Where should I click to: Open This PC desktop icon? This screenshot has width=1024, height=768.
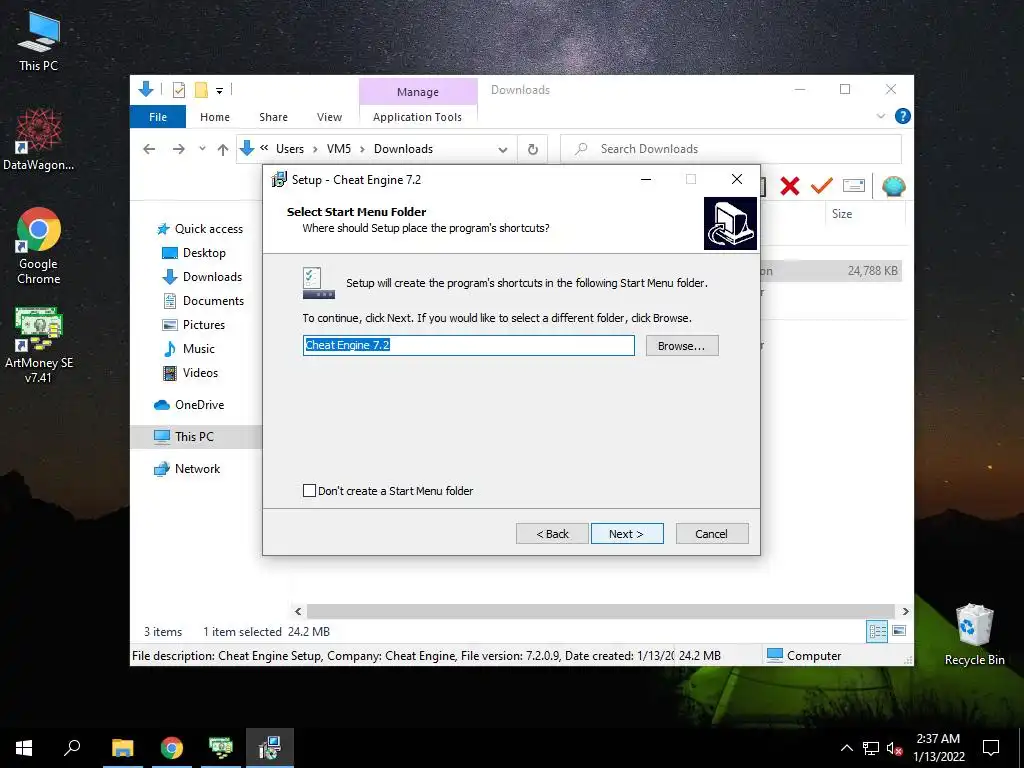[x=39, y=42]
